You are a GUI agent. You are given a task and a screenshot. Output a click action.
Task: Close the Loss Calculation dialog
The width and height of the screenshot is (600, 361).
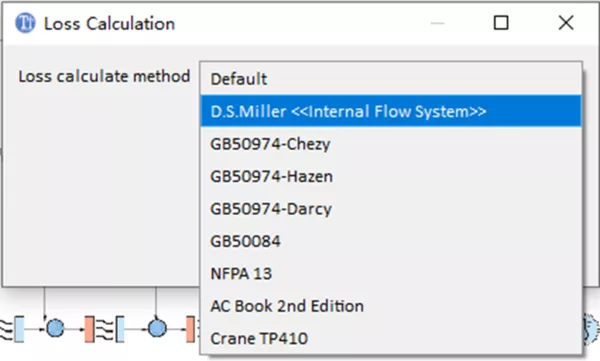566,23
